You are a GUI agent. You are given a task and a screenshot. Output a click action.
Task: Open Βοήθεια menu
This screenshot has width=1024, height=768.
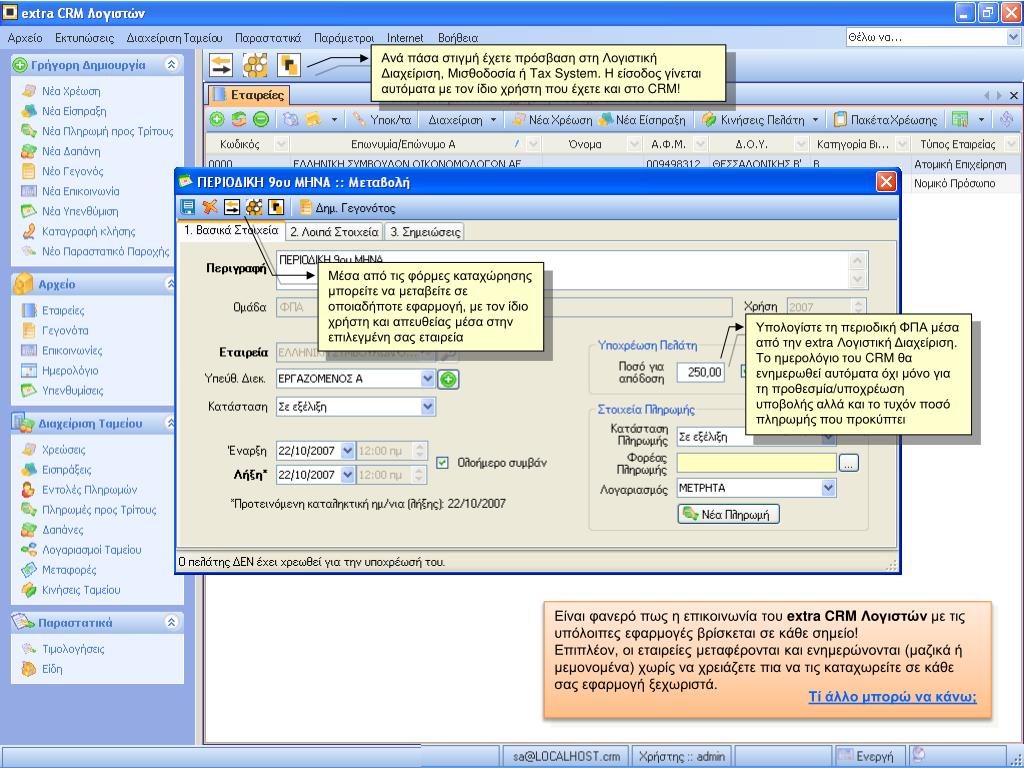coord(458,38)
